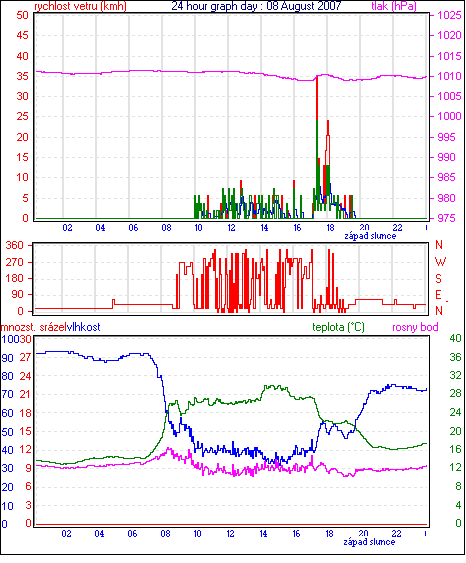Click the 'západ slunce' label under top graph

370,236
